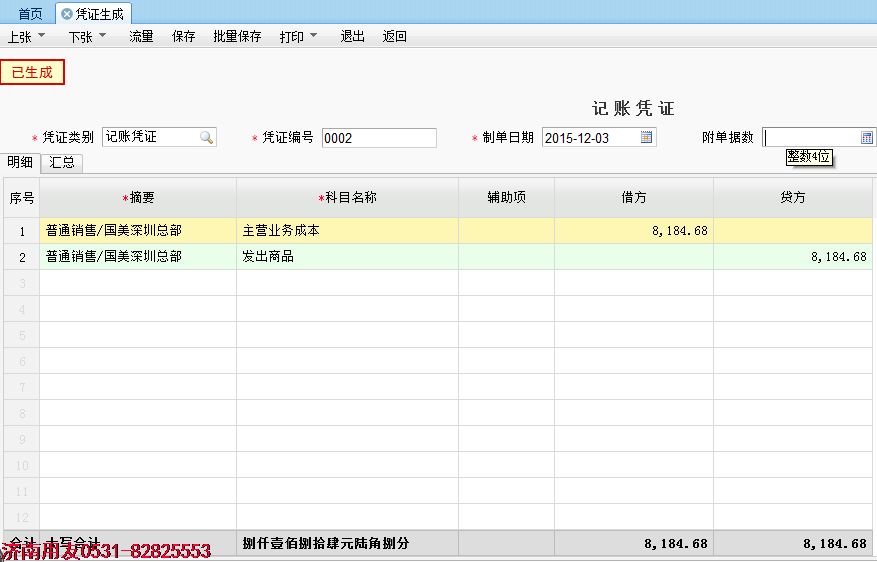Screen dimensions: 877x562
Task: Select the 明细 tab
Action: click(20, 162)
